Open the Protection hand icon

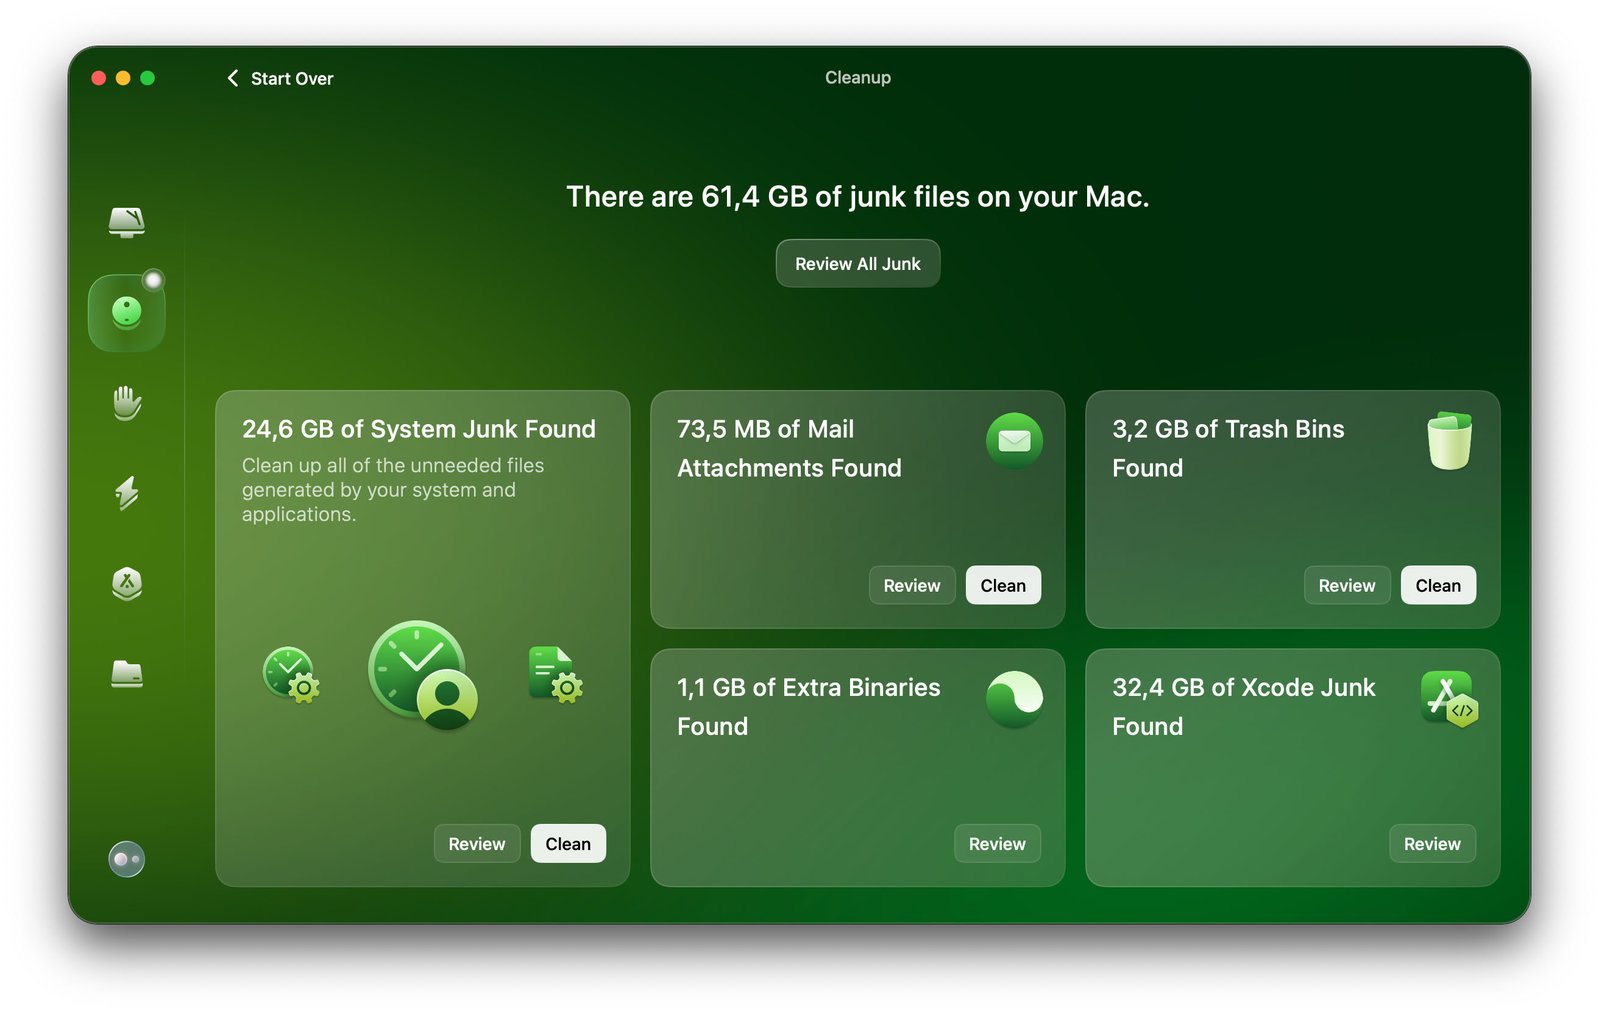coord(127,403)
